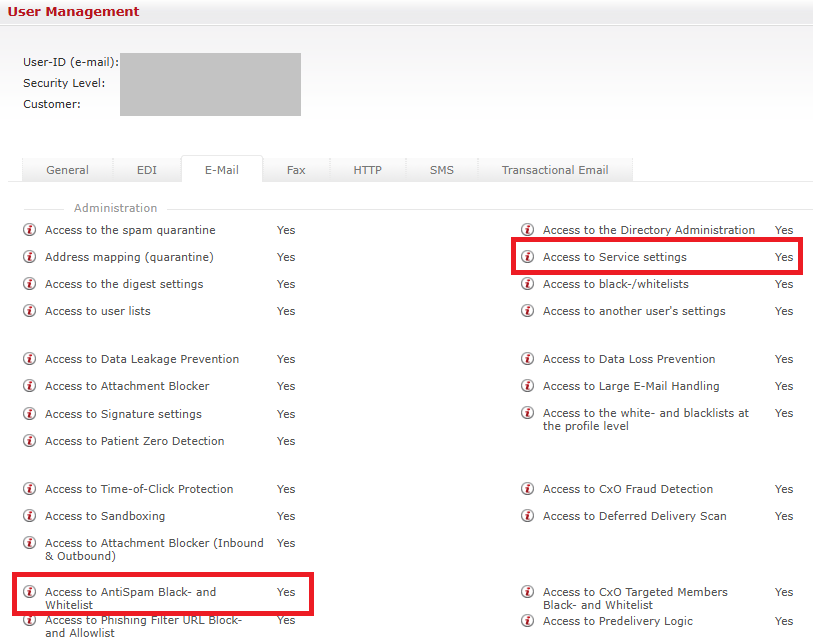This screenshot has width=813, height=642.
Task: Click info icon beside Access to Patient Zero Detection
Action: 30,441
